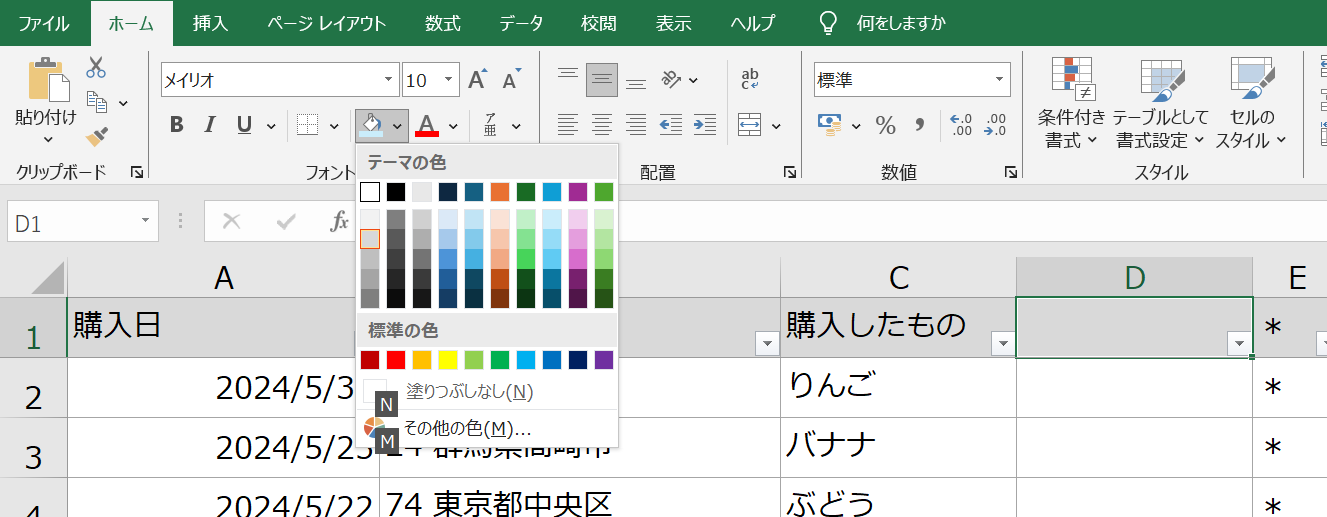The width and height of the screenshot is (1327, 517).
Task: Increase font size with large A icon
Action: 477,80
